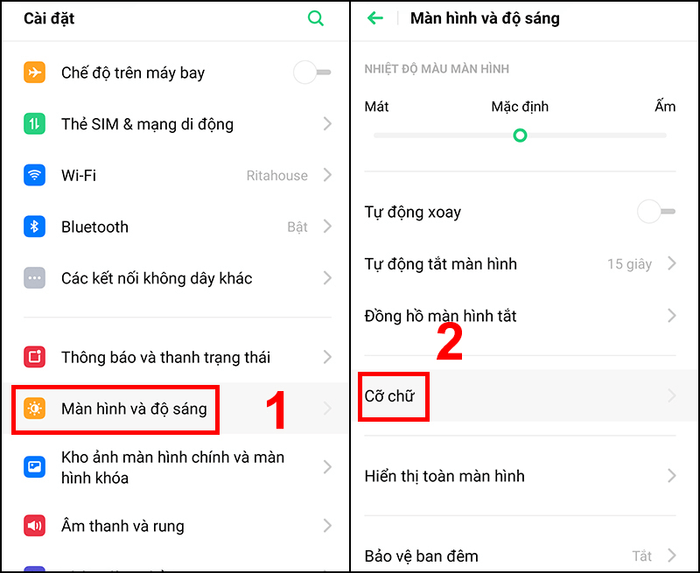700x573 pixels.
Task: Tap the blue Bluetooth icon
Action: pyautogui.click(x=34, y=227)
